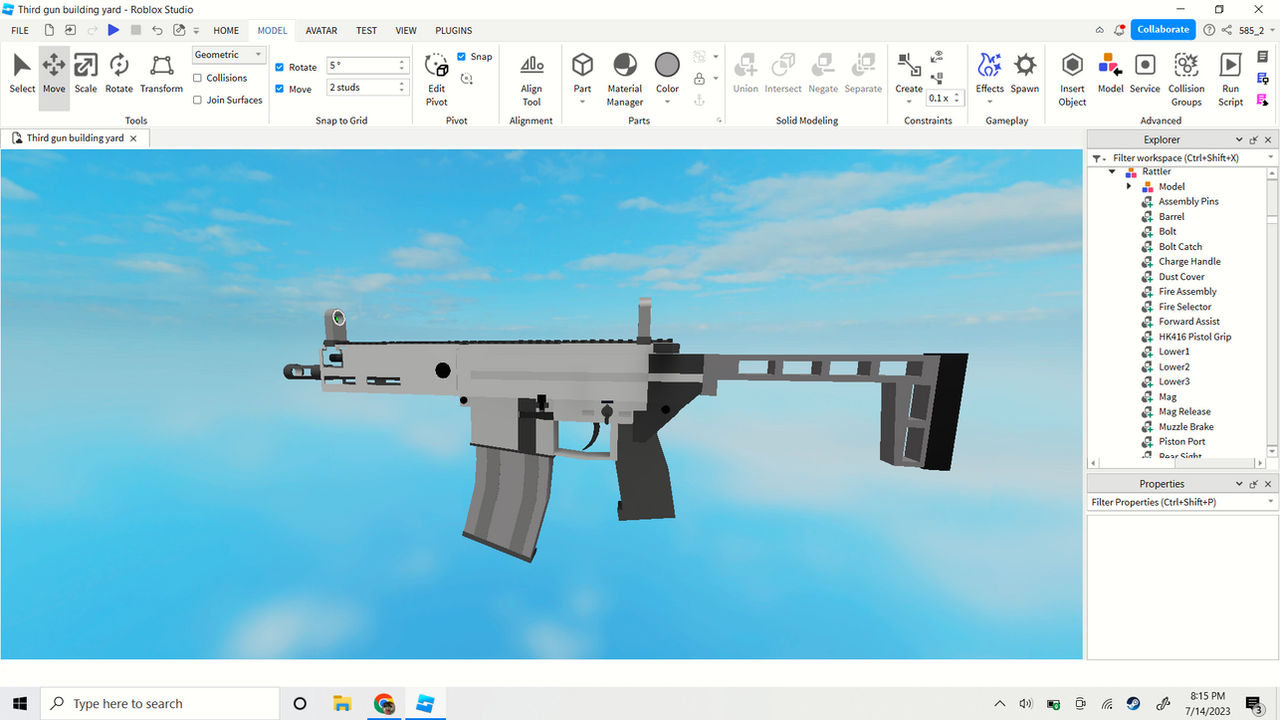Click the share icon near username
Screen dimensions: 1280x720
point(1227,30)
